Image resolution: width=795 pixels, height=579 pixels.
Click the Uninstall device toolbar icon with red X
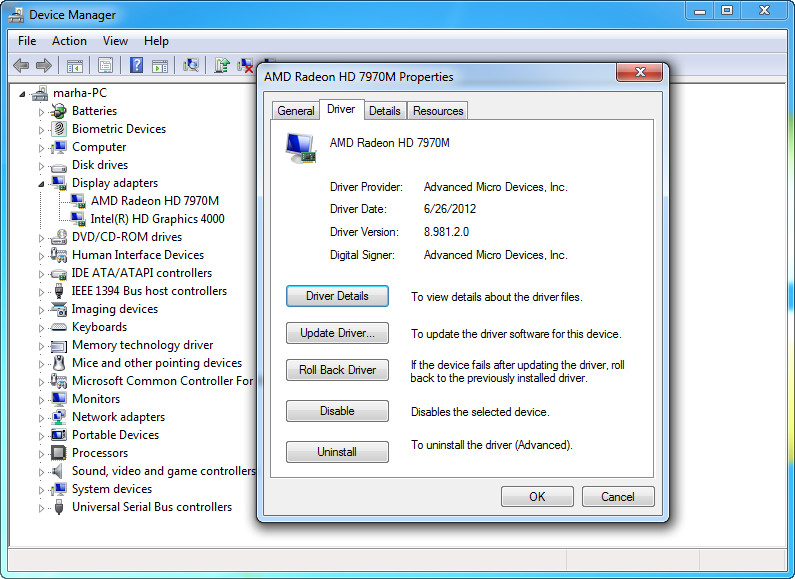point(245,65)
